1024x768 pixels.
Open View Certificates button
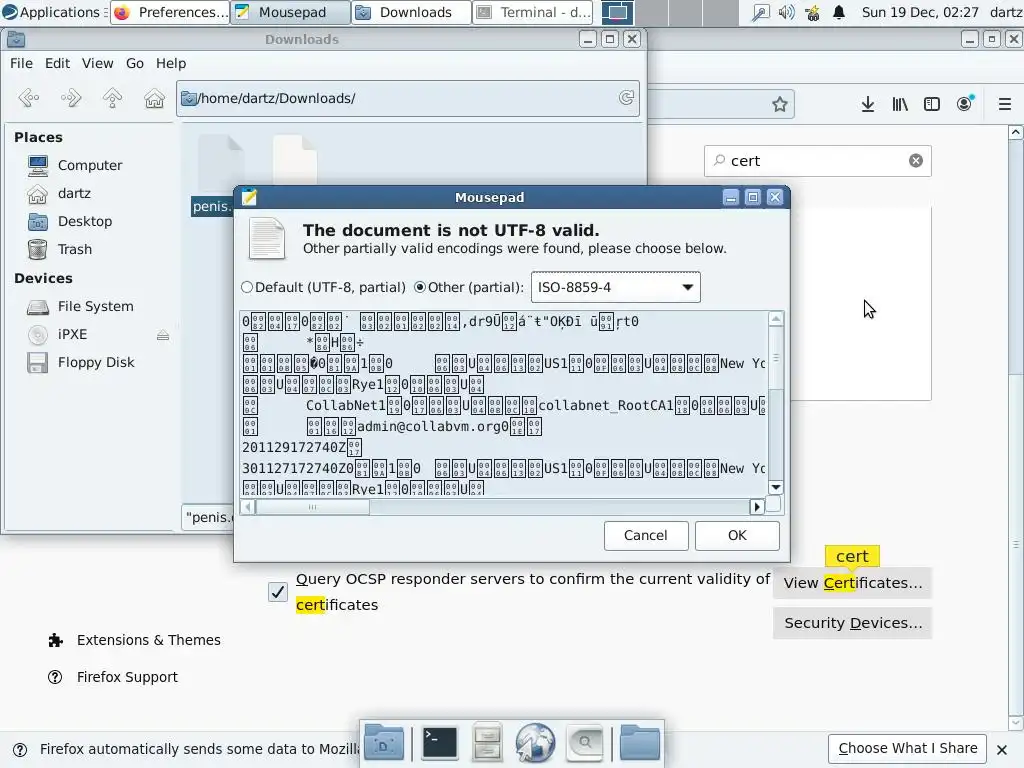pyautogui.click(x=852, y=583)
